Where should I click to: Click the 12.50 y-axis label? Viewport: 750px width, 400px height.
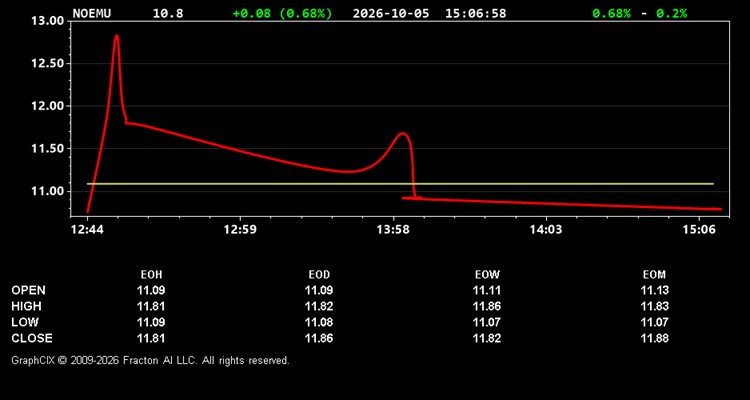[x=47, y=64]
